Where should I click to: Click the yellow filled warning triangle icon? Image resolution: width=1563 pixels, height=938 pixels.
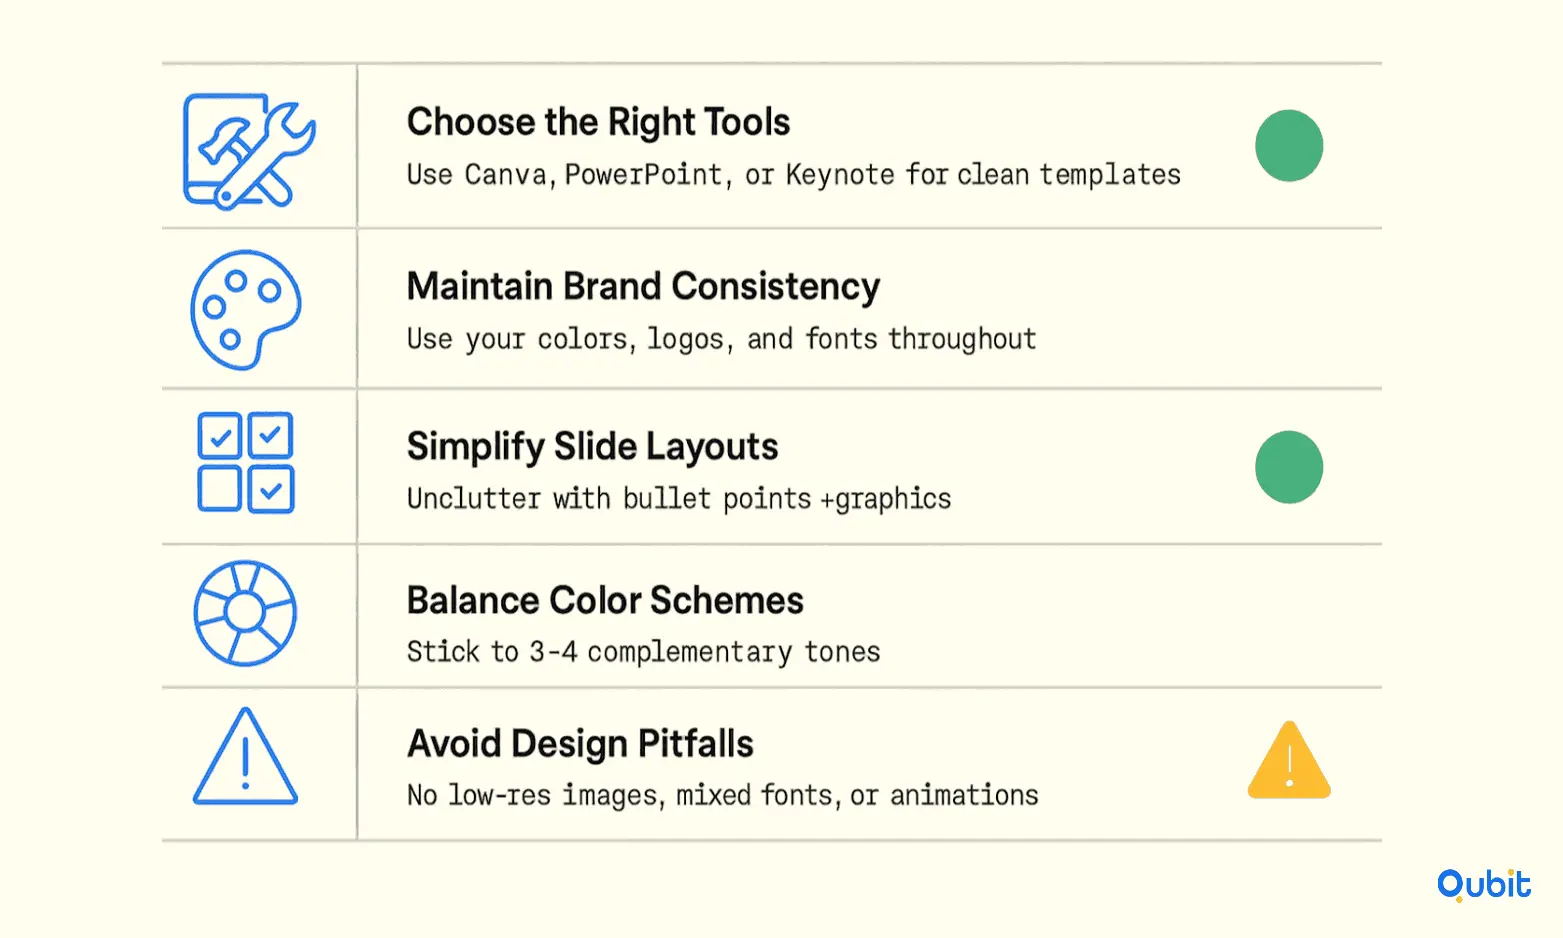(x=1289, y=760)
